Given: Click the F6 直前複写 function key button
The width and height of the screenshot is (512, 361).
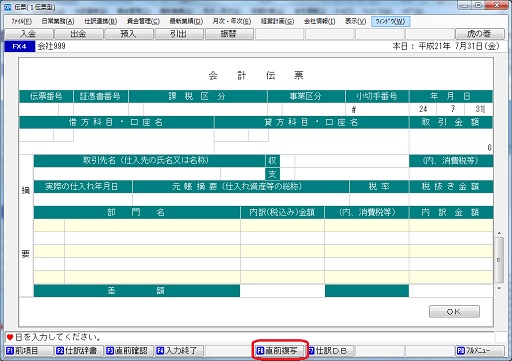Looking at the screenshot, I should [x=279, y=351].
